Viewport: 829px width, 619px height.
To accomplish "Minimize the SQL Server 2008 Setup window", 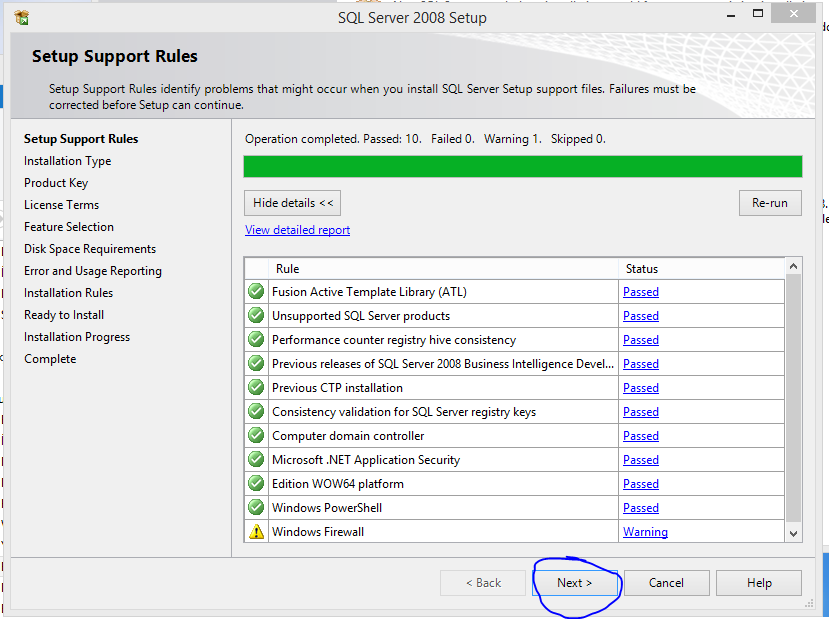I will tap(731, 15).
